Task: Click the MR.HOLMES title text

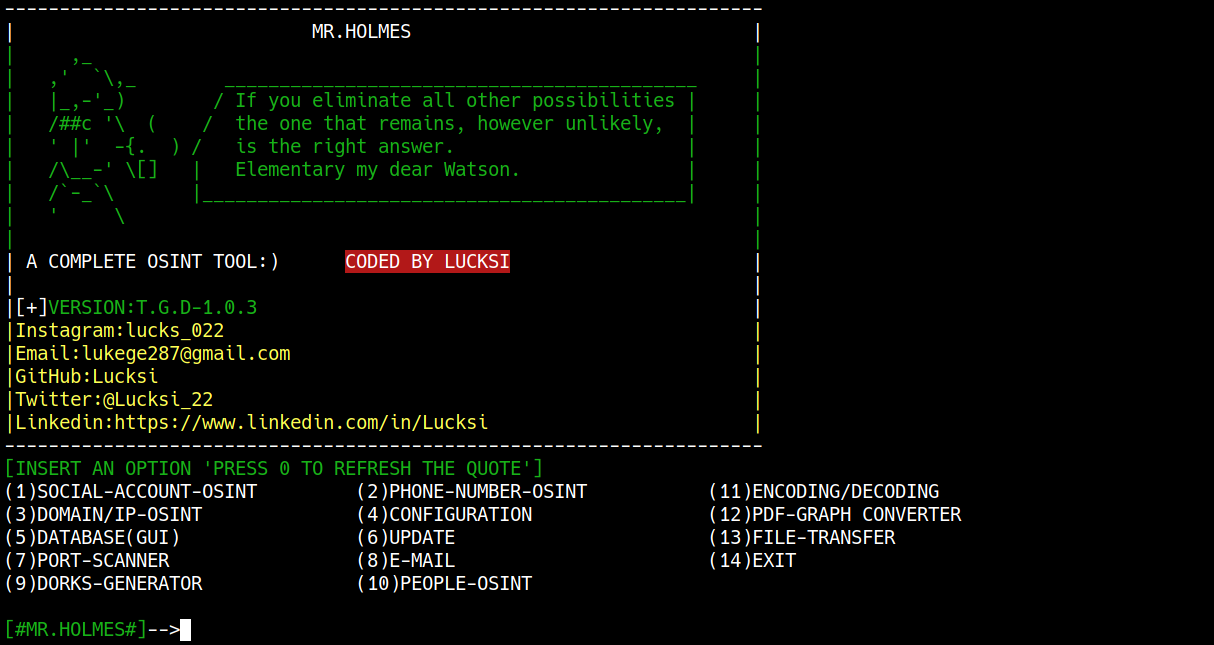Action: point(362,31)
